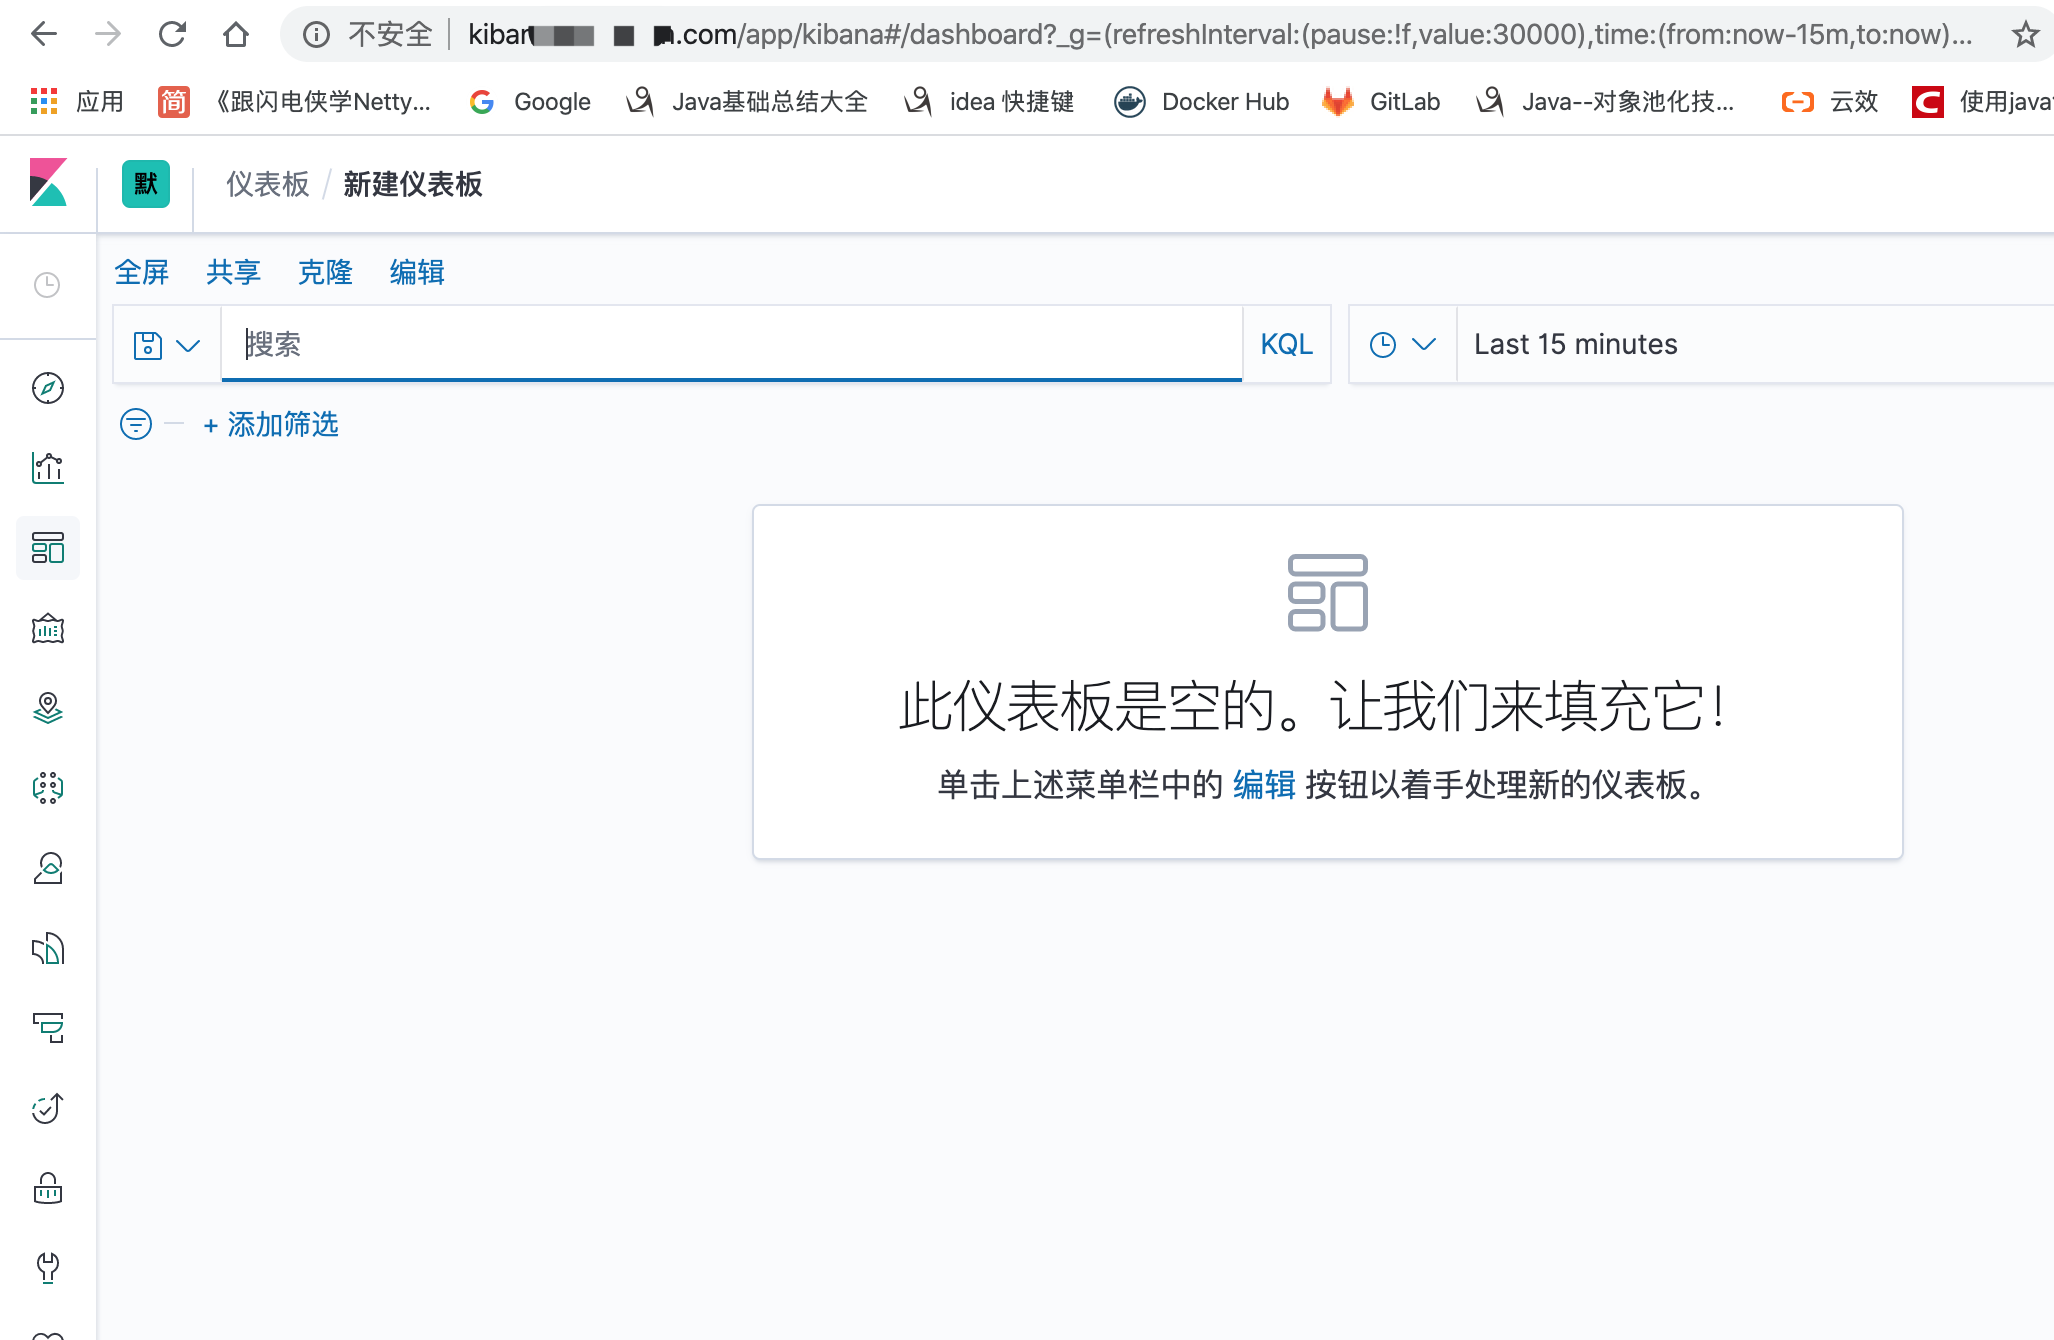Select the Dashboard sidebar icon

point(48,548)
